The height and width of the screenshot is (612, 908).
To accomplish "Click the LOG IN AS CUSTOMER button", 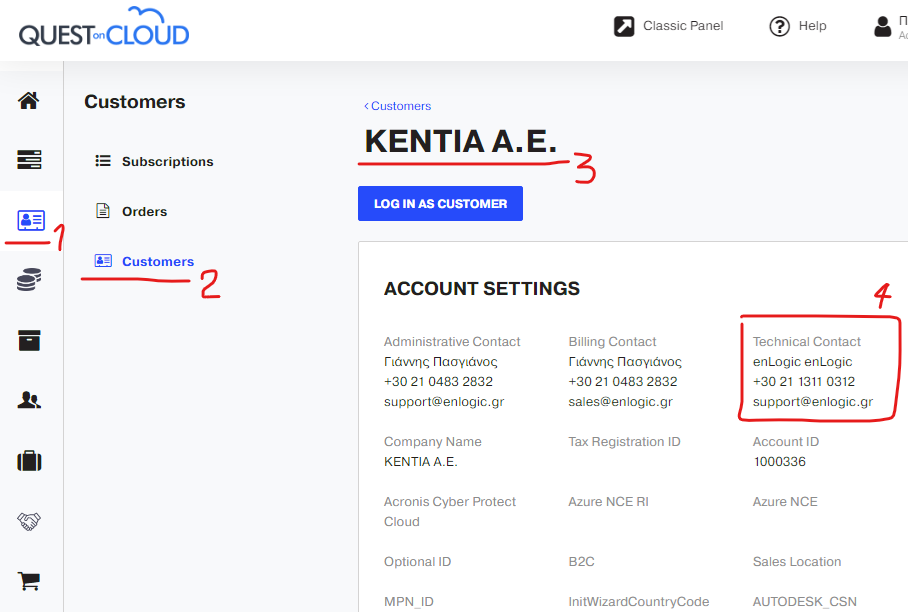I will 440,203.
